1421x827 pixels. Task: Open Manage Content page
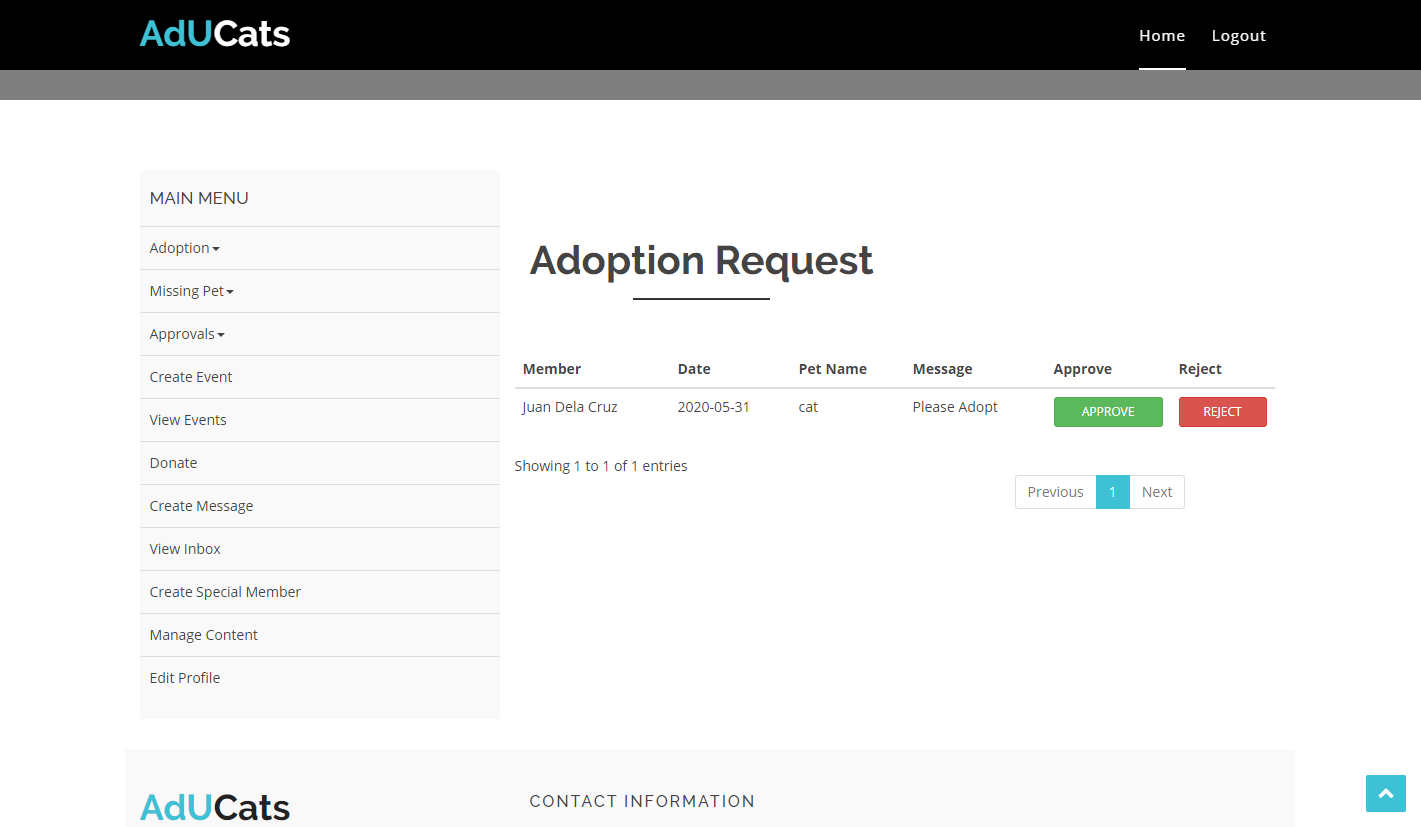(204, 635)
